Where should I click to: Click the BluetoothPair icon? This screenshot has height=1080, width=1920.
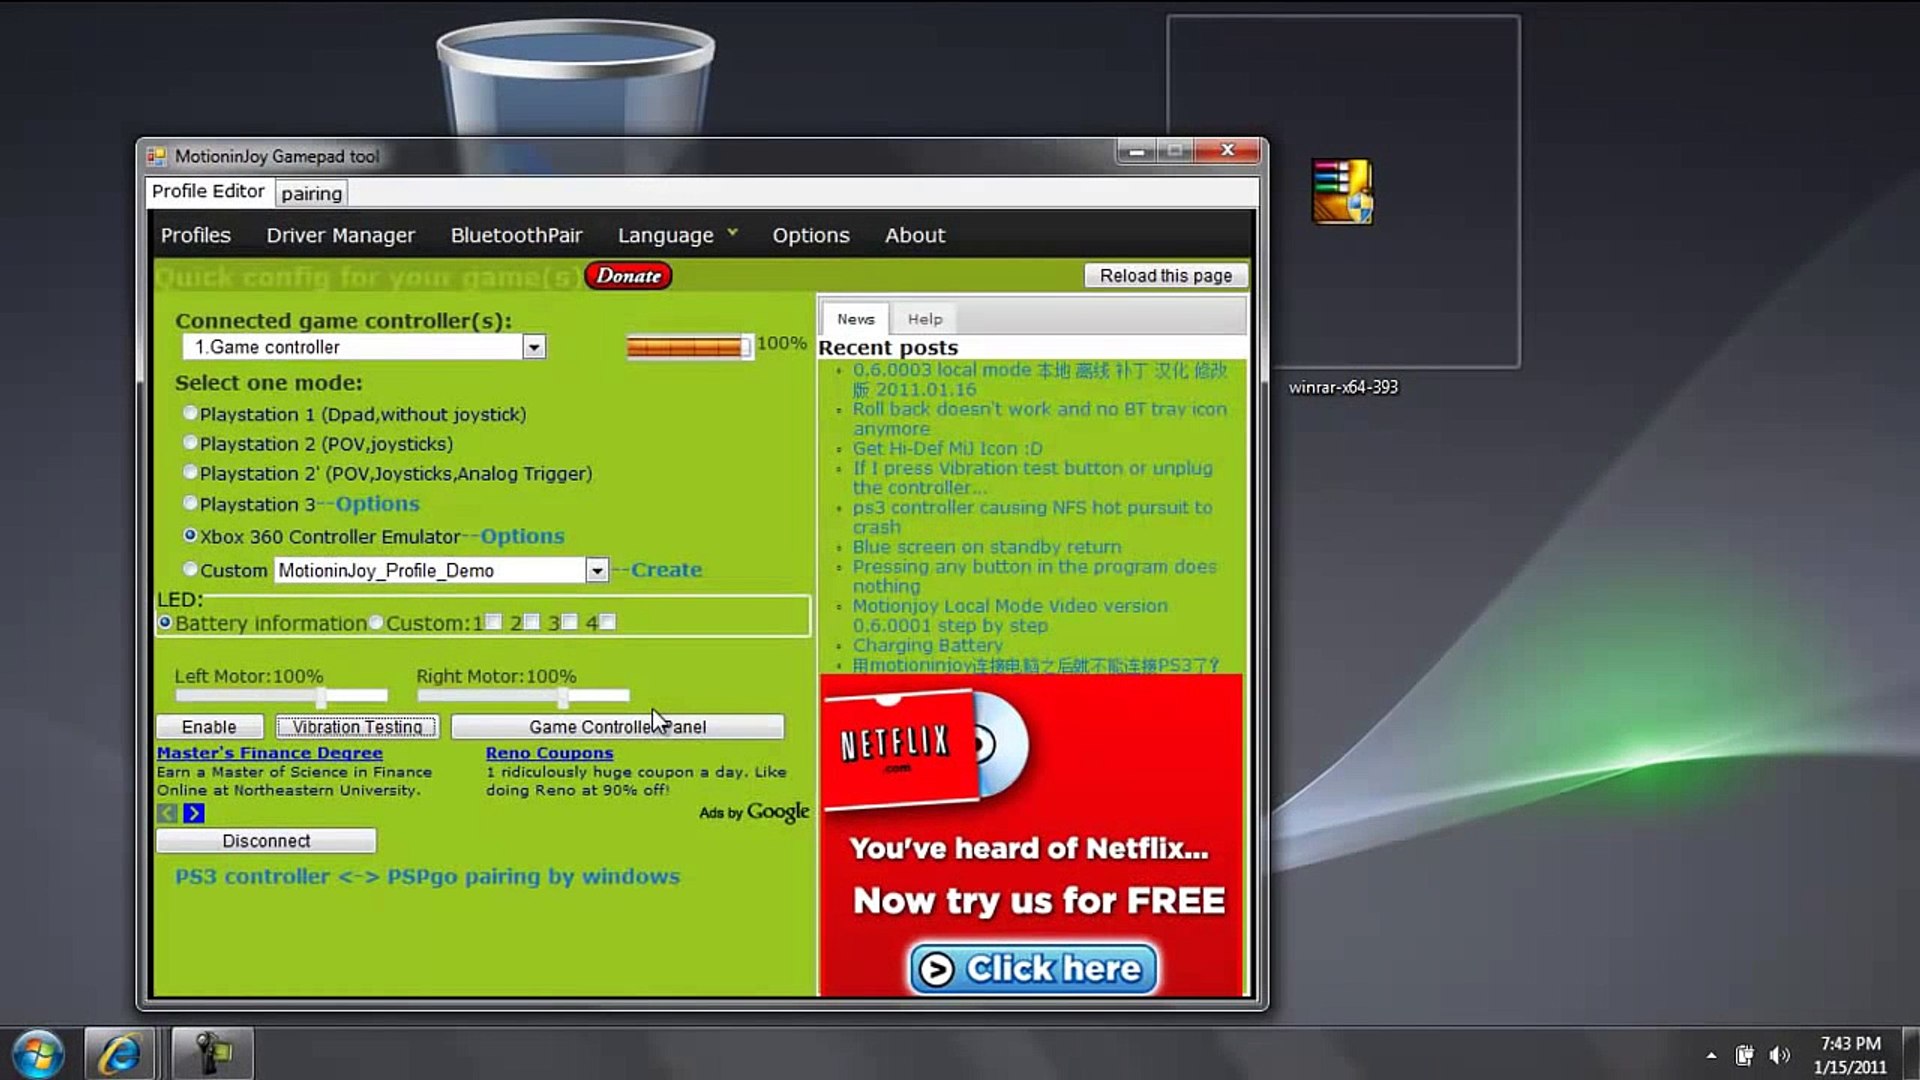(514, 235)
